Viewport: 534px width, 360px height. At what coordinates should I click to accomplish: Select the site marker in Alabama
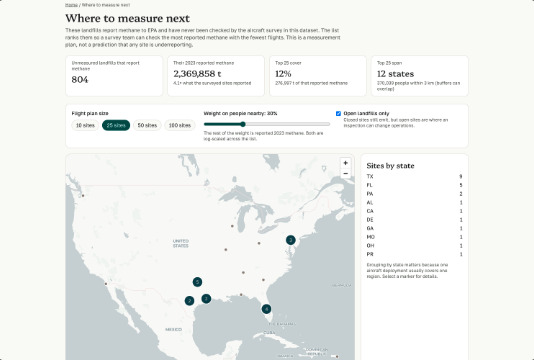(x=243, y=272)
